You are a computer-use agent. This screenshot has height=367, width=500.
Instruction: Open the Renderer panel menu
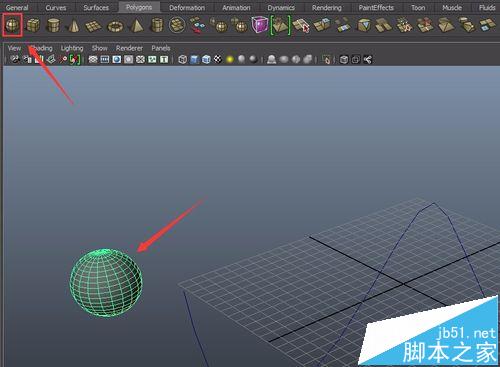(x=129, y=48)
